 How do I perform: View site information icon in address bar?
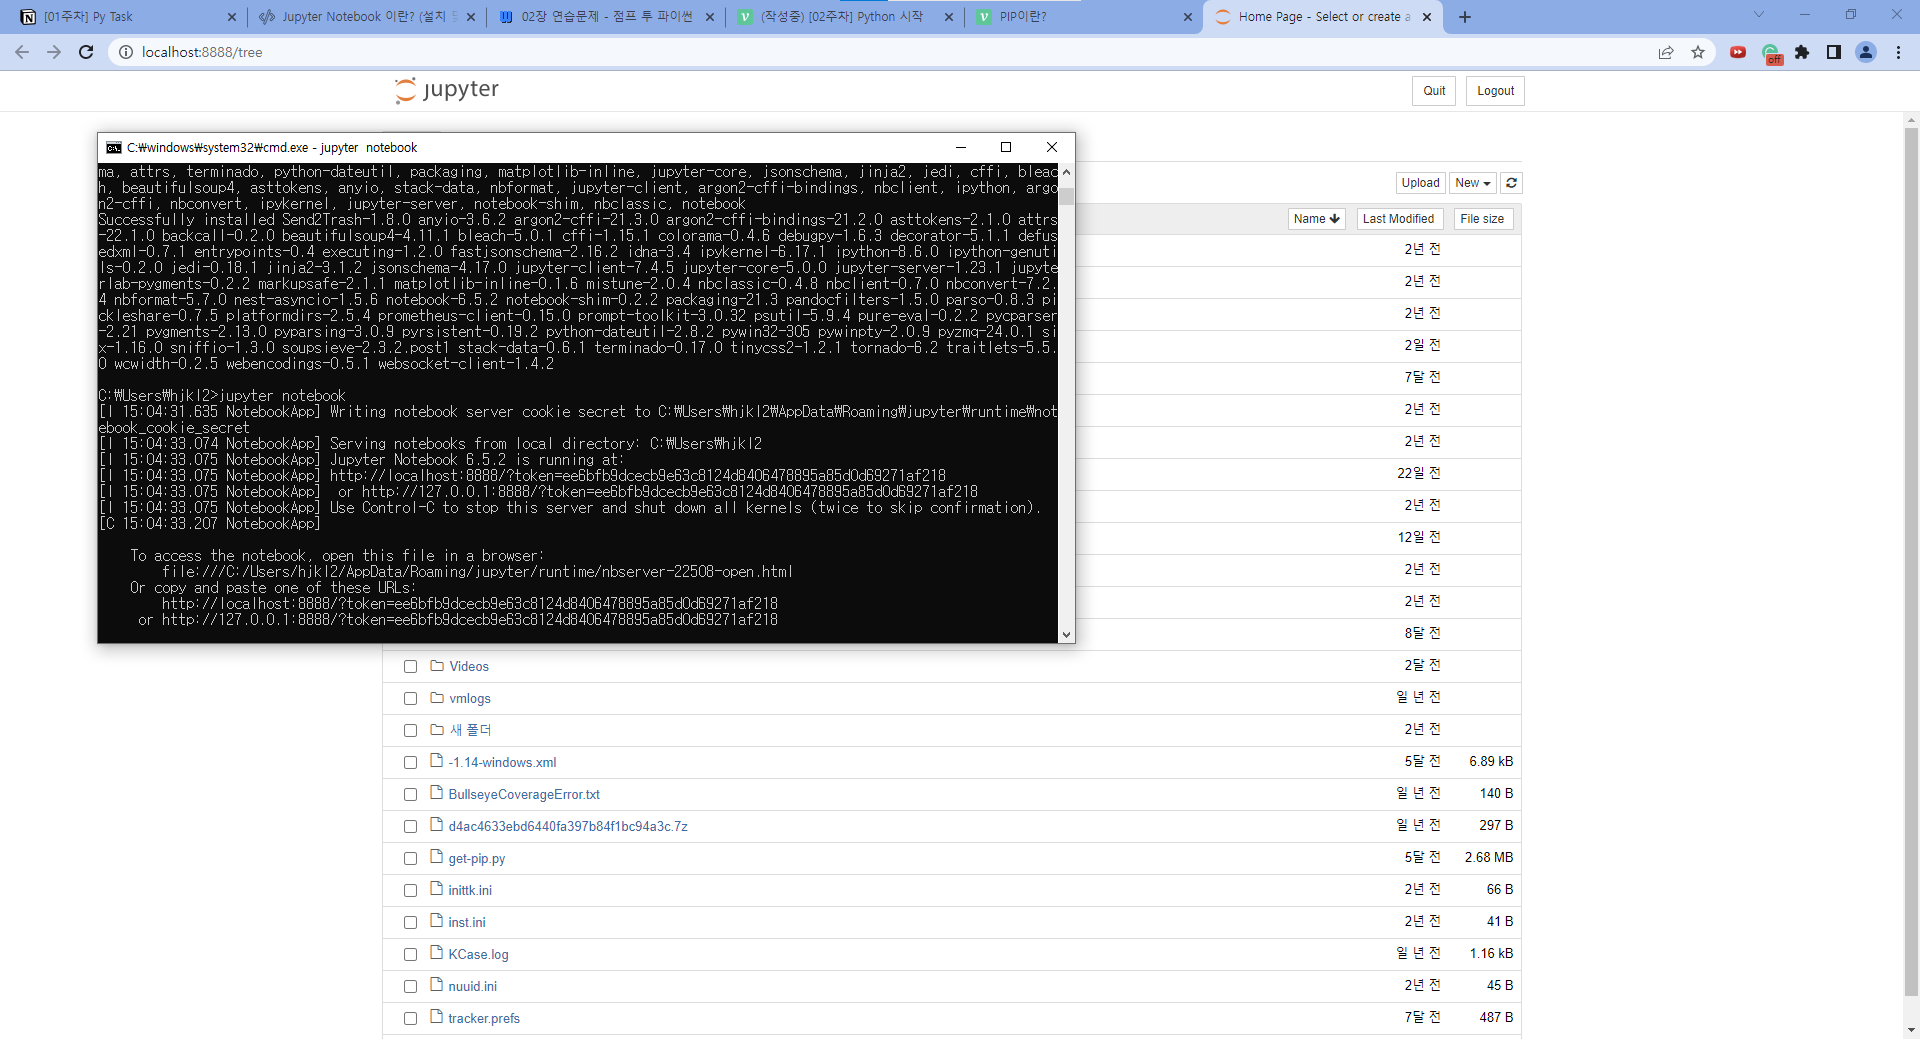(x=126, y=52)
